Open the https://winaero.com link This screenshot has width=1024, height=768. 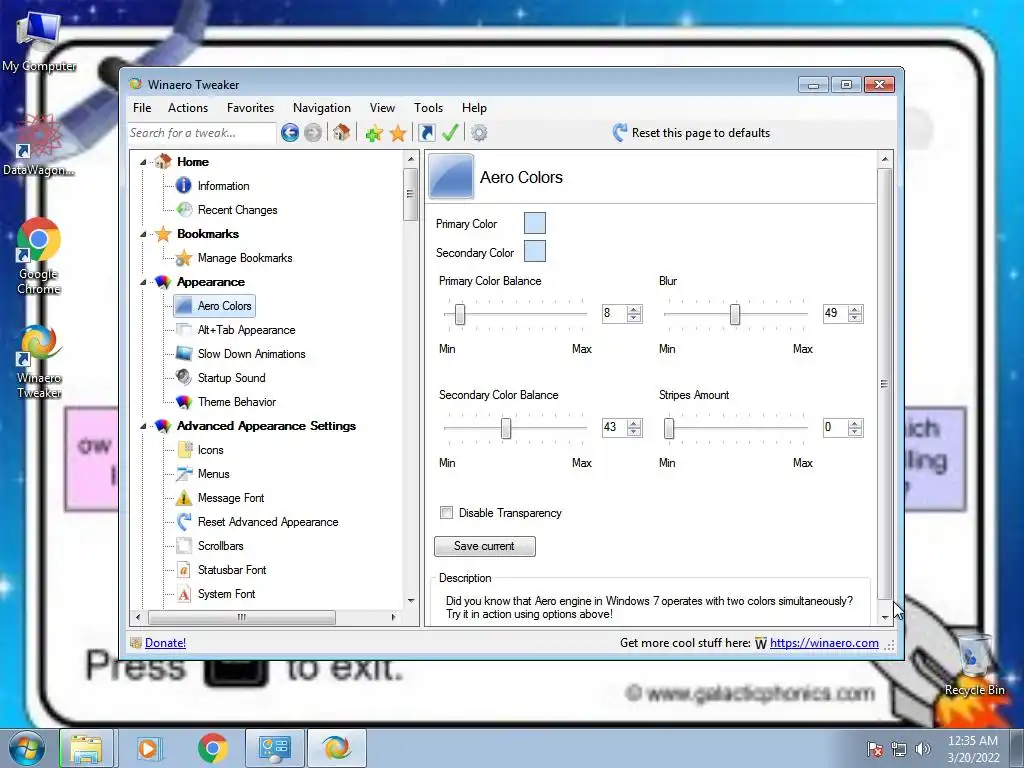pyautogui.click(x=824, y=643)
